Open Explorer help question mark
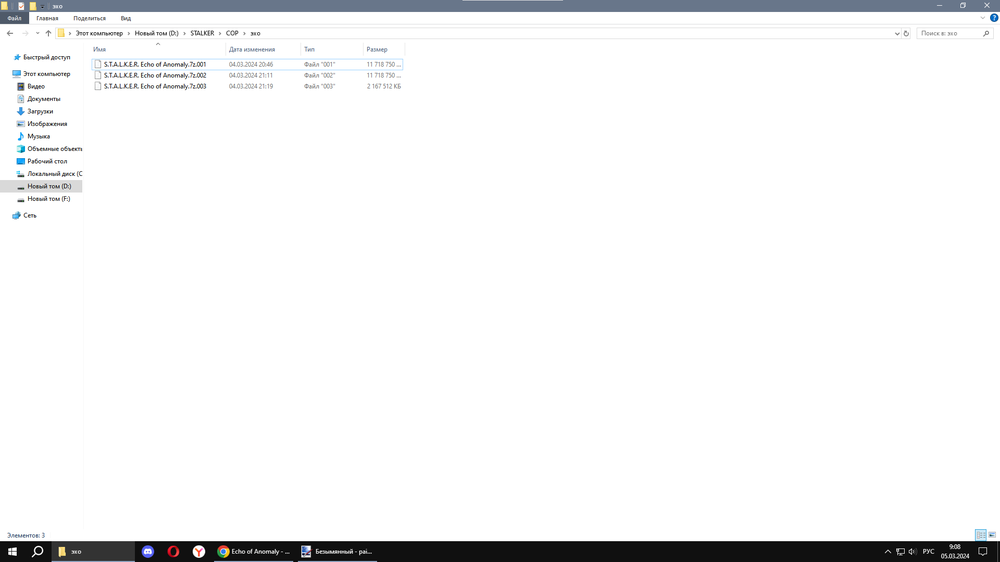 point(994,18)
